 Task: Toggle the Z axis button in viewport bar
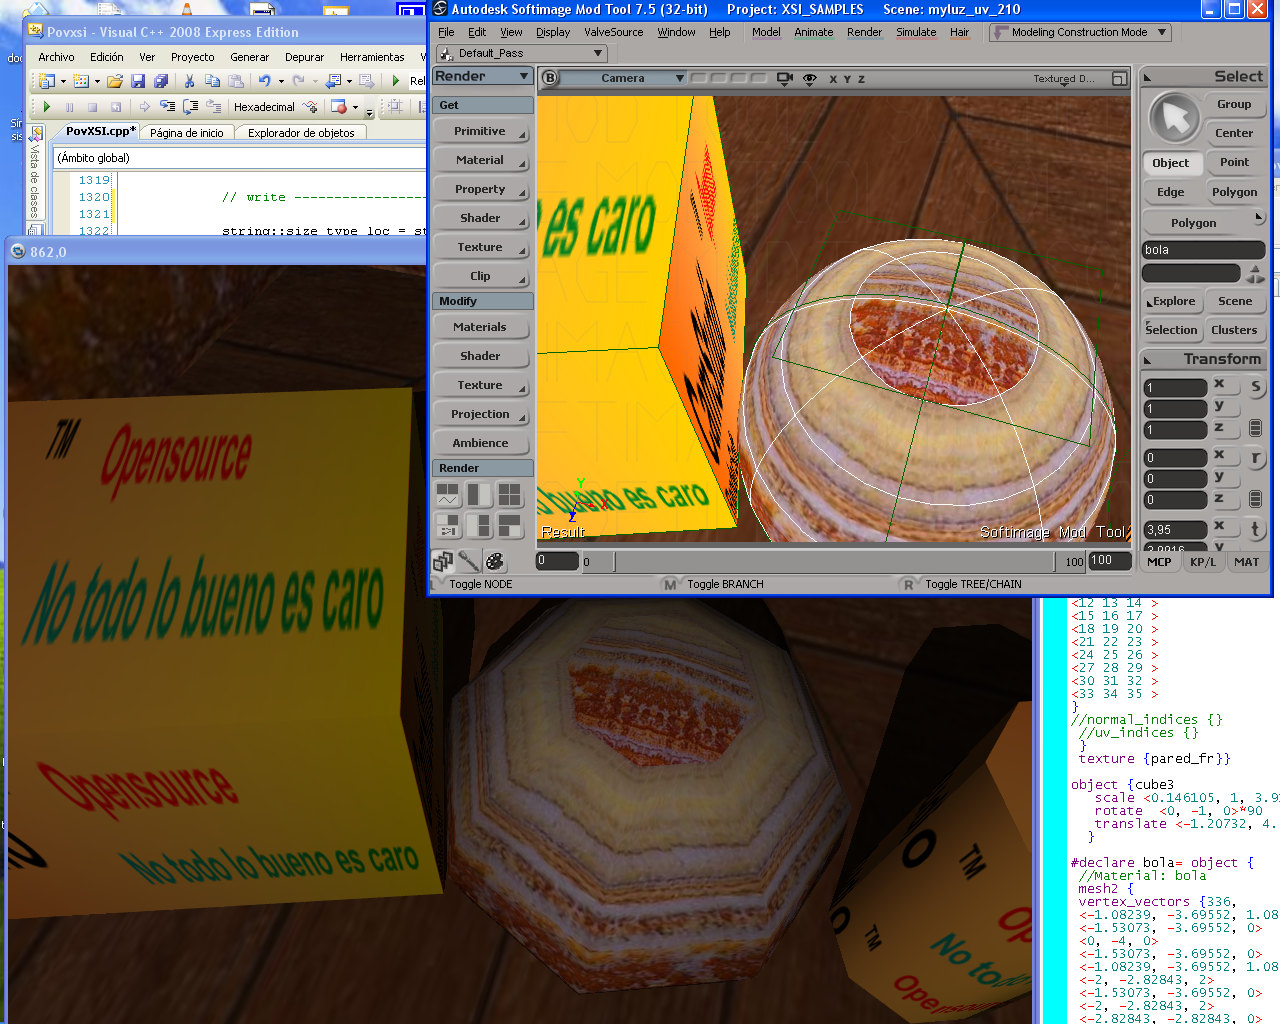[x=861, y=79]
